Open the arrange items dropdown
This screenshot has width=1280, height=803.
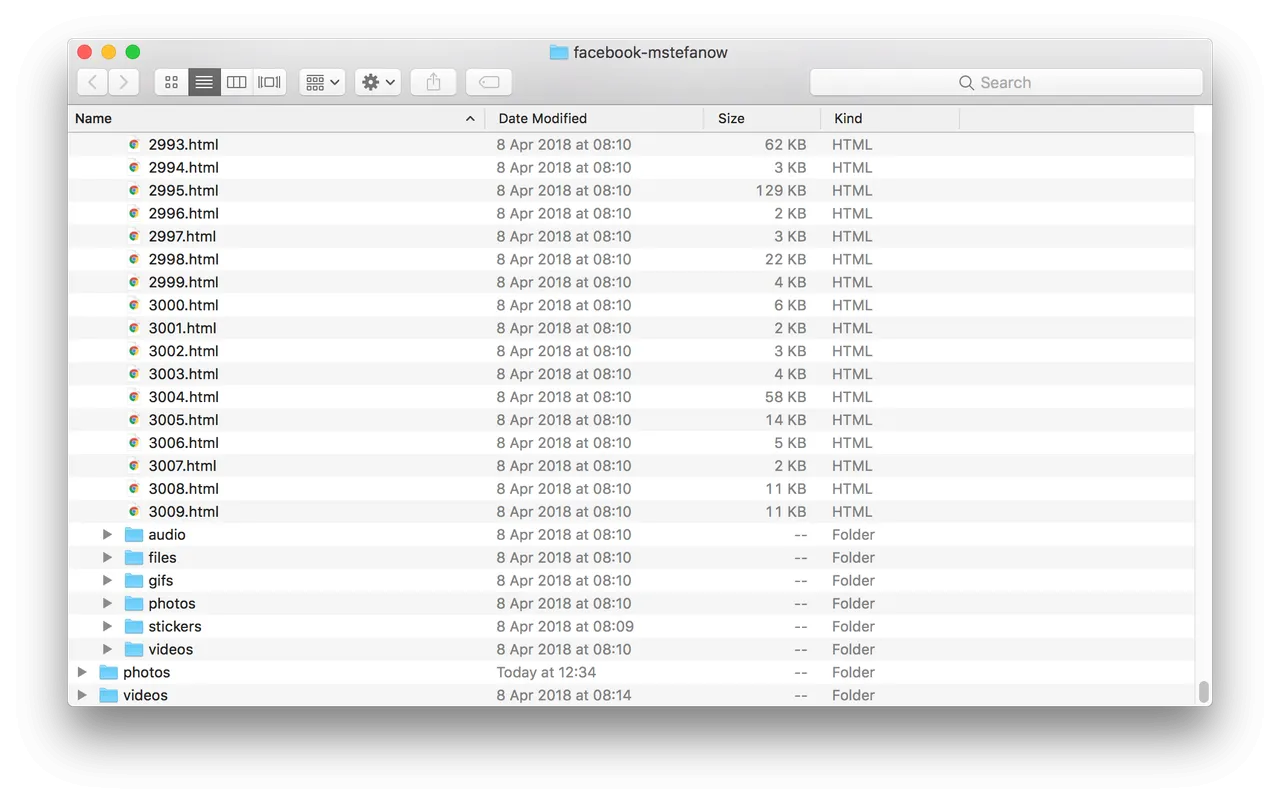coord(322,82)
